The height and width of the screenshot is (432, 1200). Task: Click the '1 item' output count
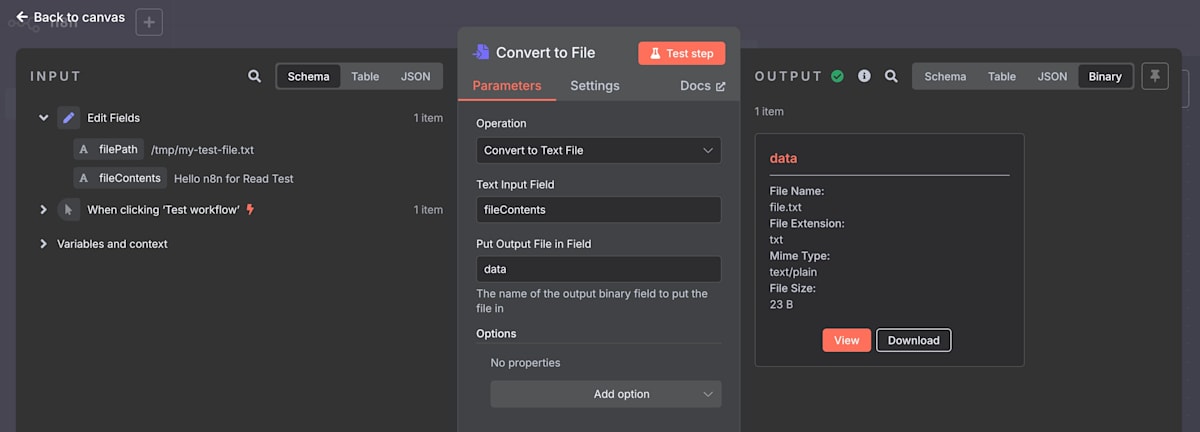770,112
